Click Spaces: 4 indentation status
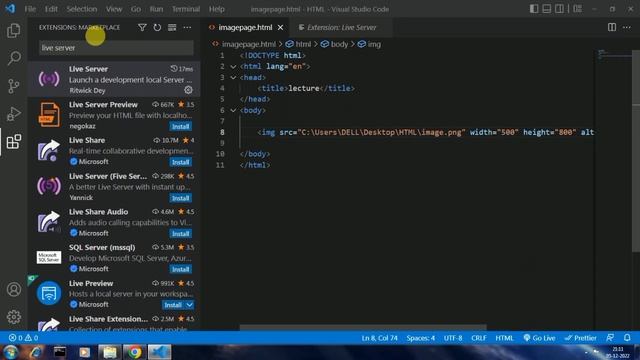 [x=420, y=338]
